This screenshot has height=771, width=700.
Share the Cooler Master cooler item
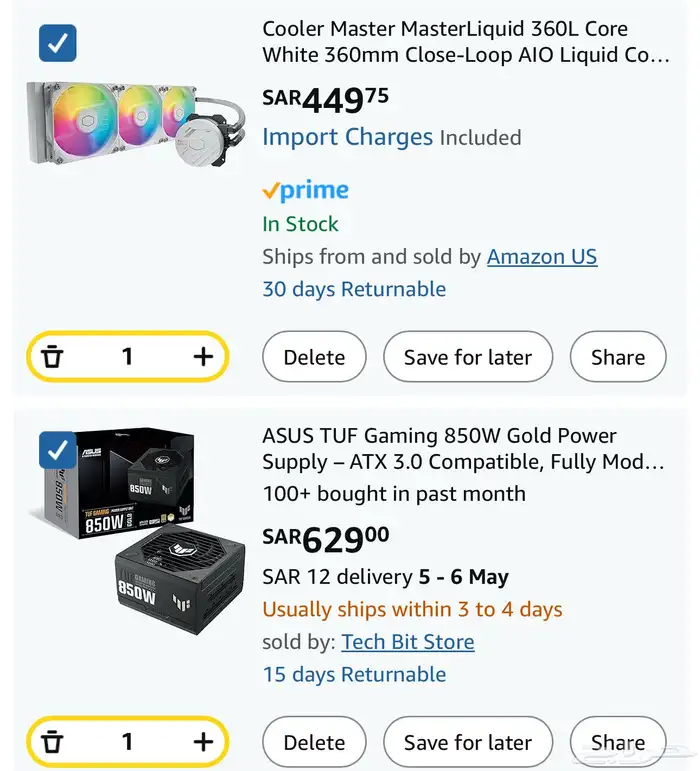pyautogui.click(x=617, y=357)
